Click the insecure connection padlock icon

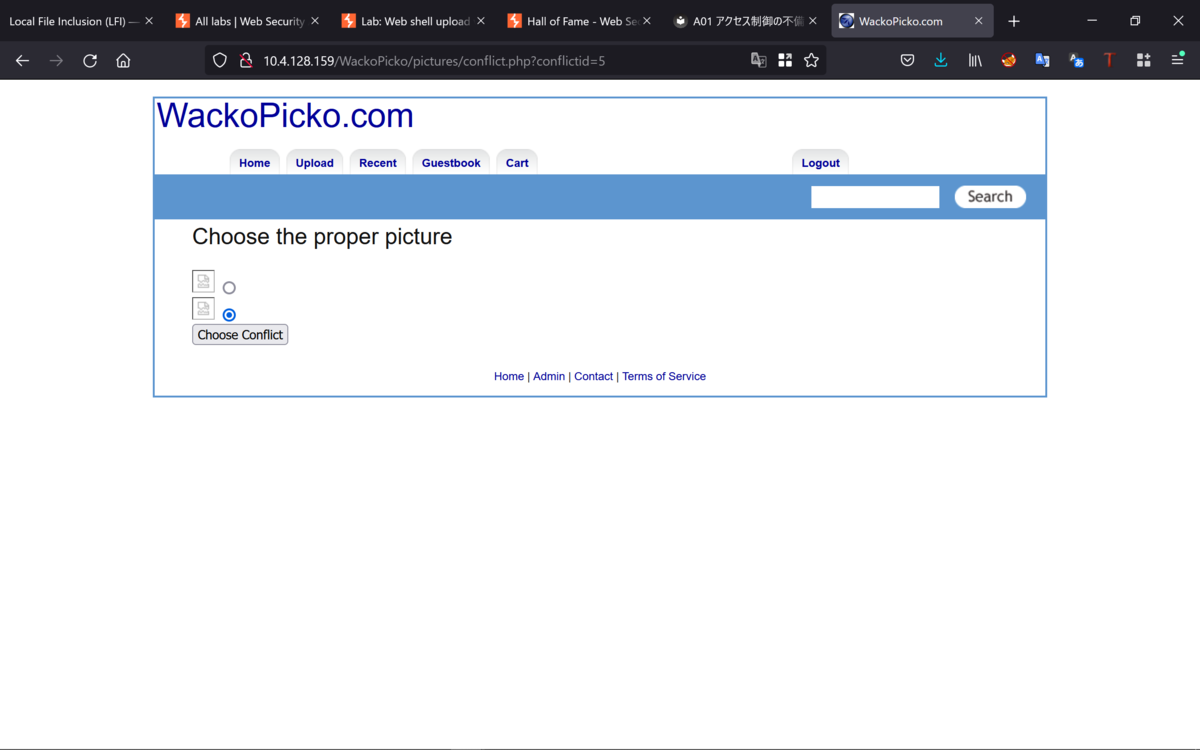tap(245, 61)
